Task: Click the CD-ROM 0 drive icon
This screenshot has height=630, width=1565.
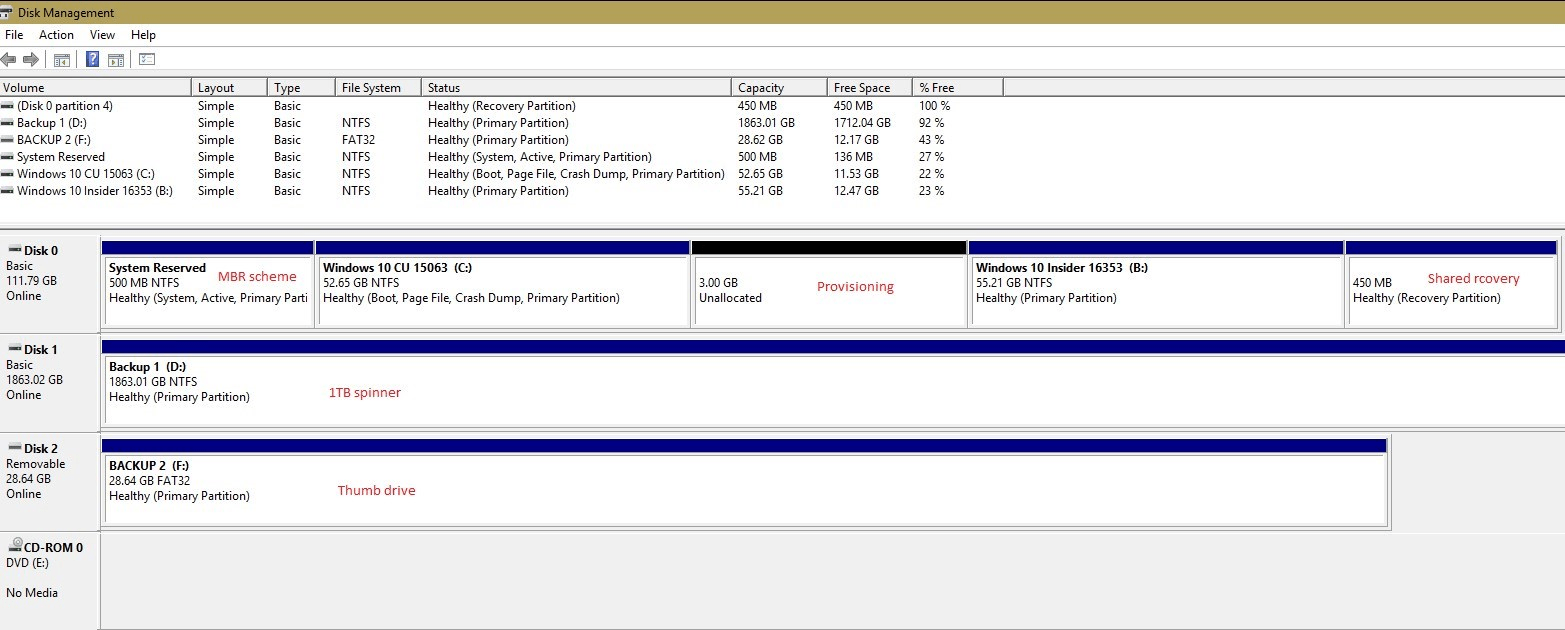Action: [15, 546]
